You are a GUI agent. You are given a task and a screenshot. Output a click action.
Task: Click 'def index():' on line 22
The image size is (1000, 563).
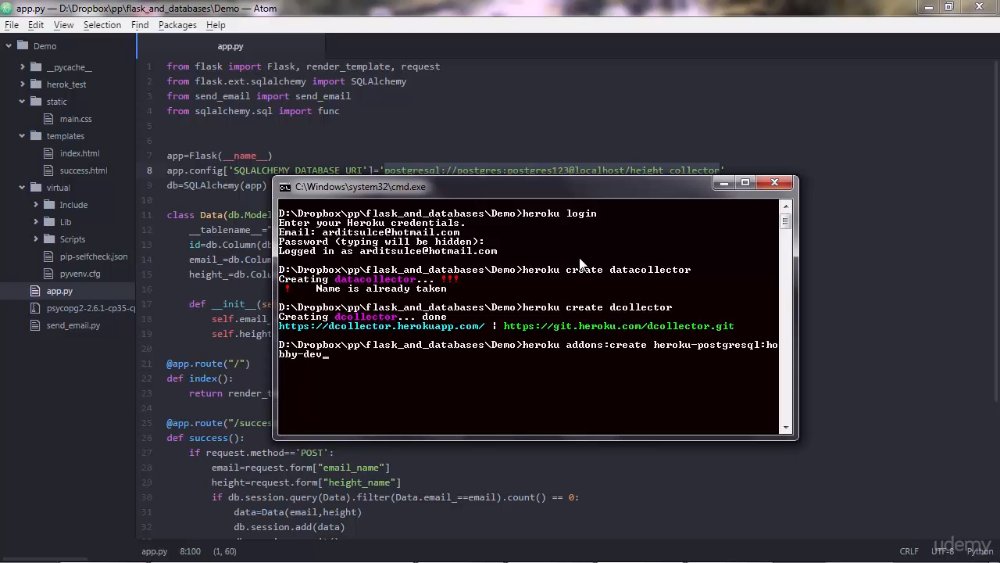[x=200, y=379]
